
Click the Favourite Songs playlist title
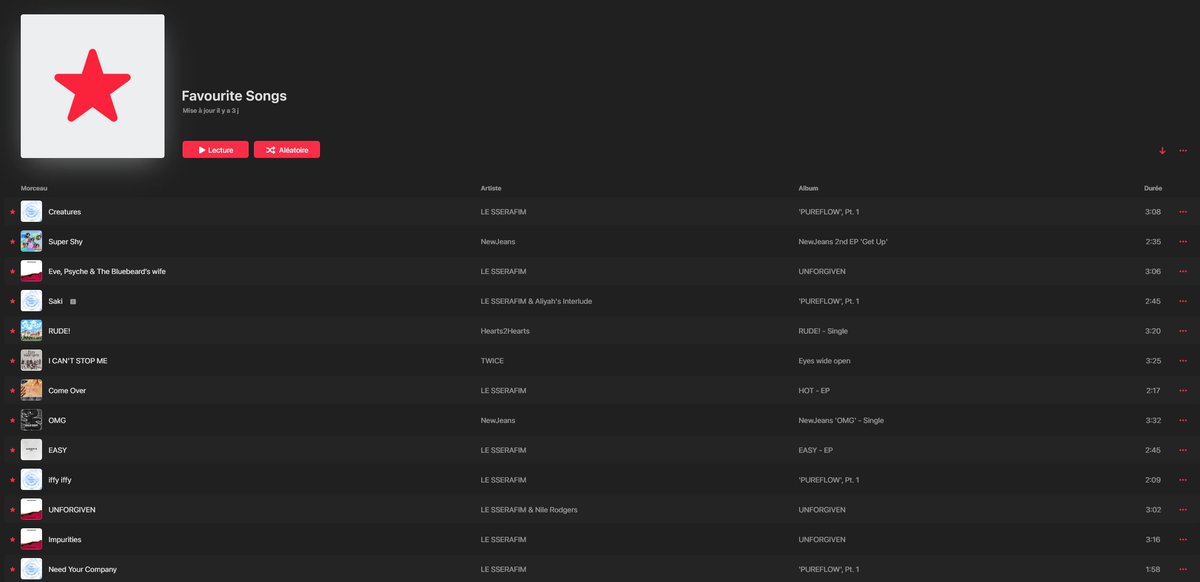click(234, 96)
